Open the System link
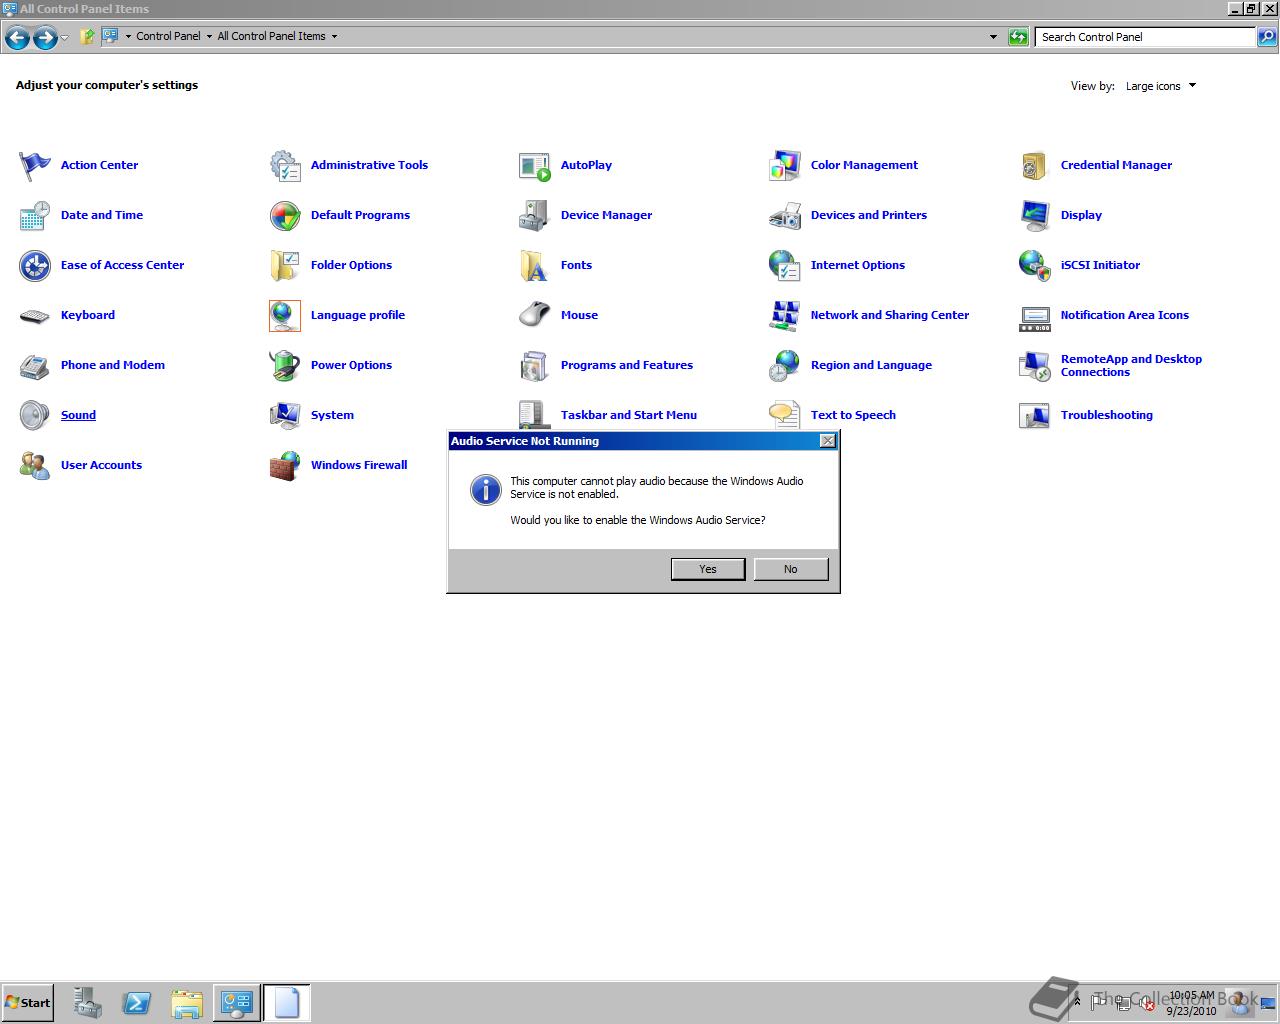This screenshot has width=1280, height=1024. (x=332, y=415)
